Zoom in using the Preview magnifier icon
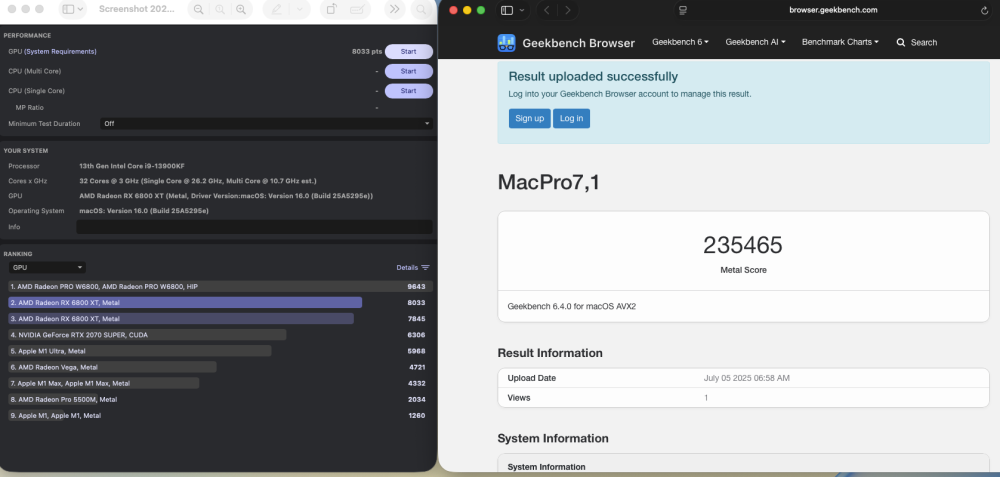1000x477 pixels. pos(240,10)
